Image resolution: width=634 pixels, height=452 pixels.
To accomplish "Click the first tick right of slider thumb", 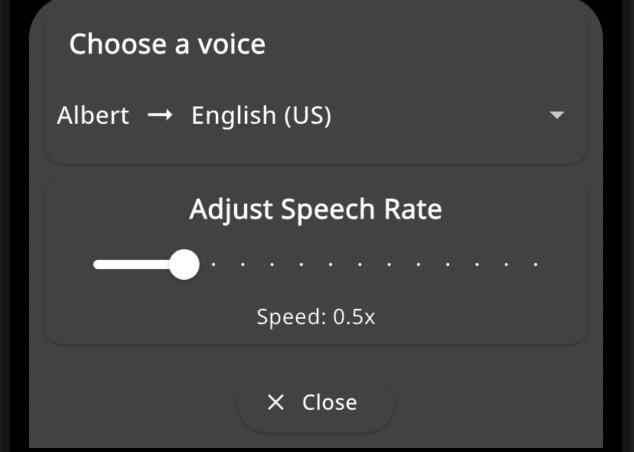I will (214, 265).
